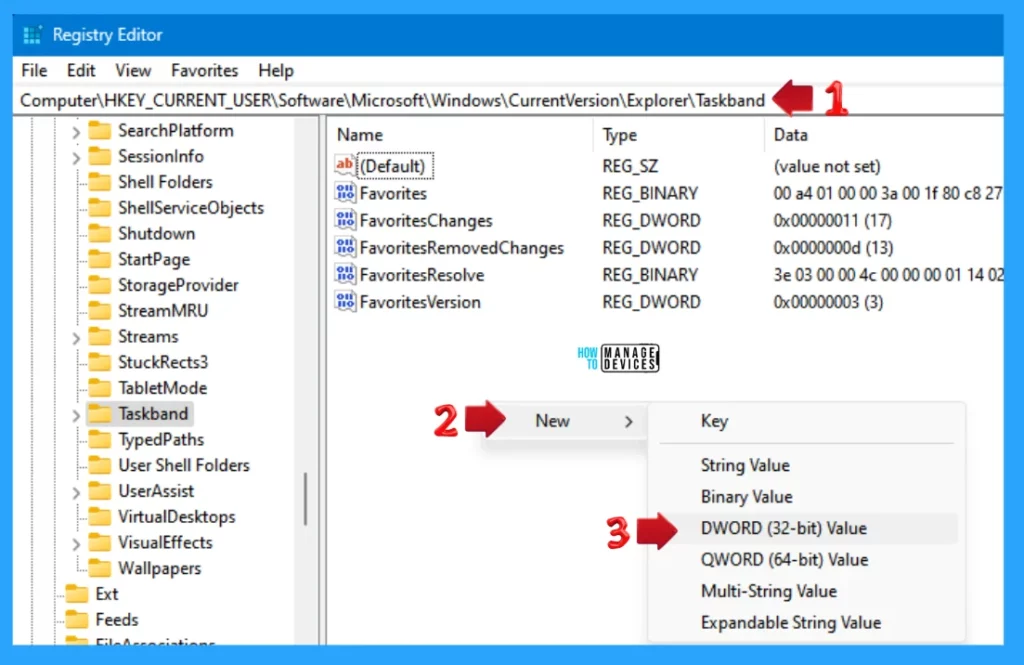The width and height of the screenshot is (1024, 665).
Task: Choose String Value from the submenu
Action: (807, 465)
